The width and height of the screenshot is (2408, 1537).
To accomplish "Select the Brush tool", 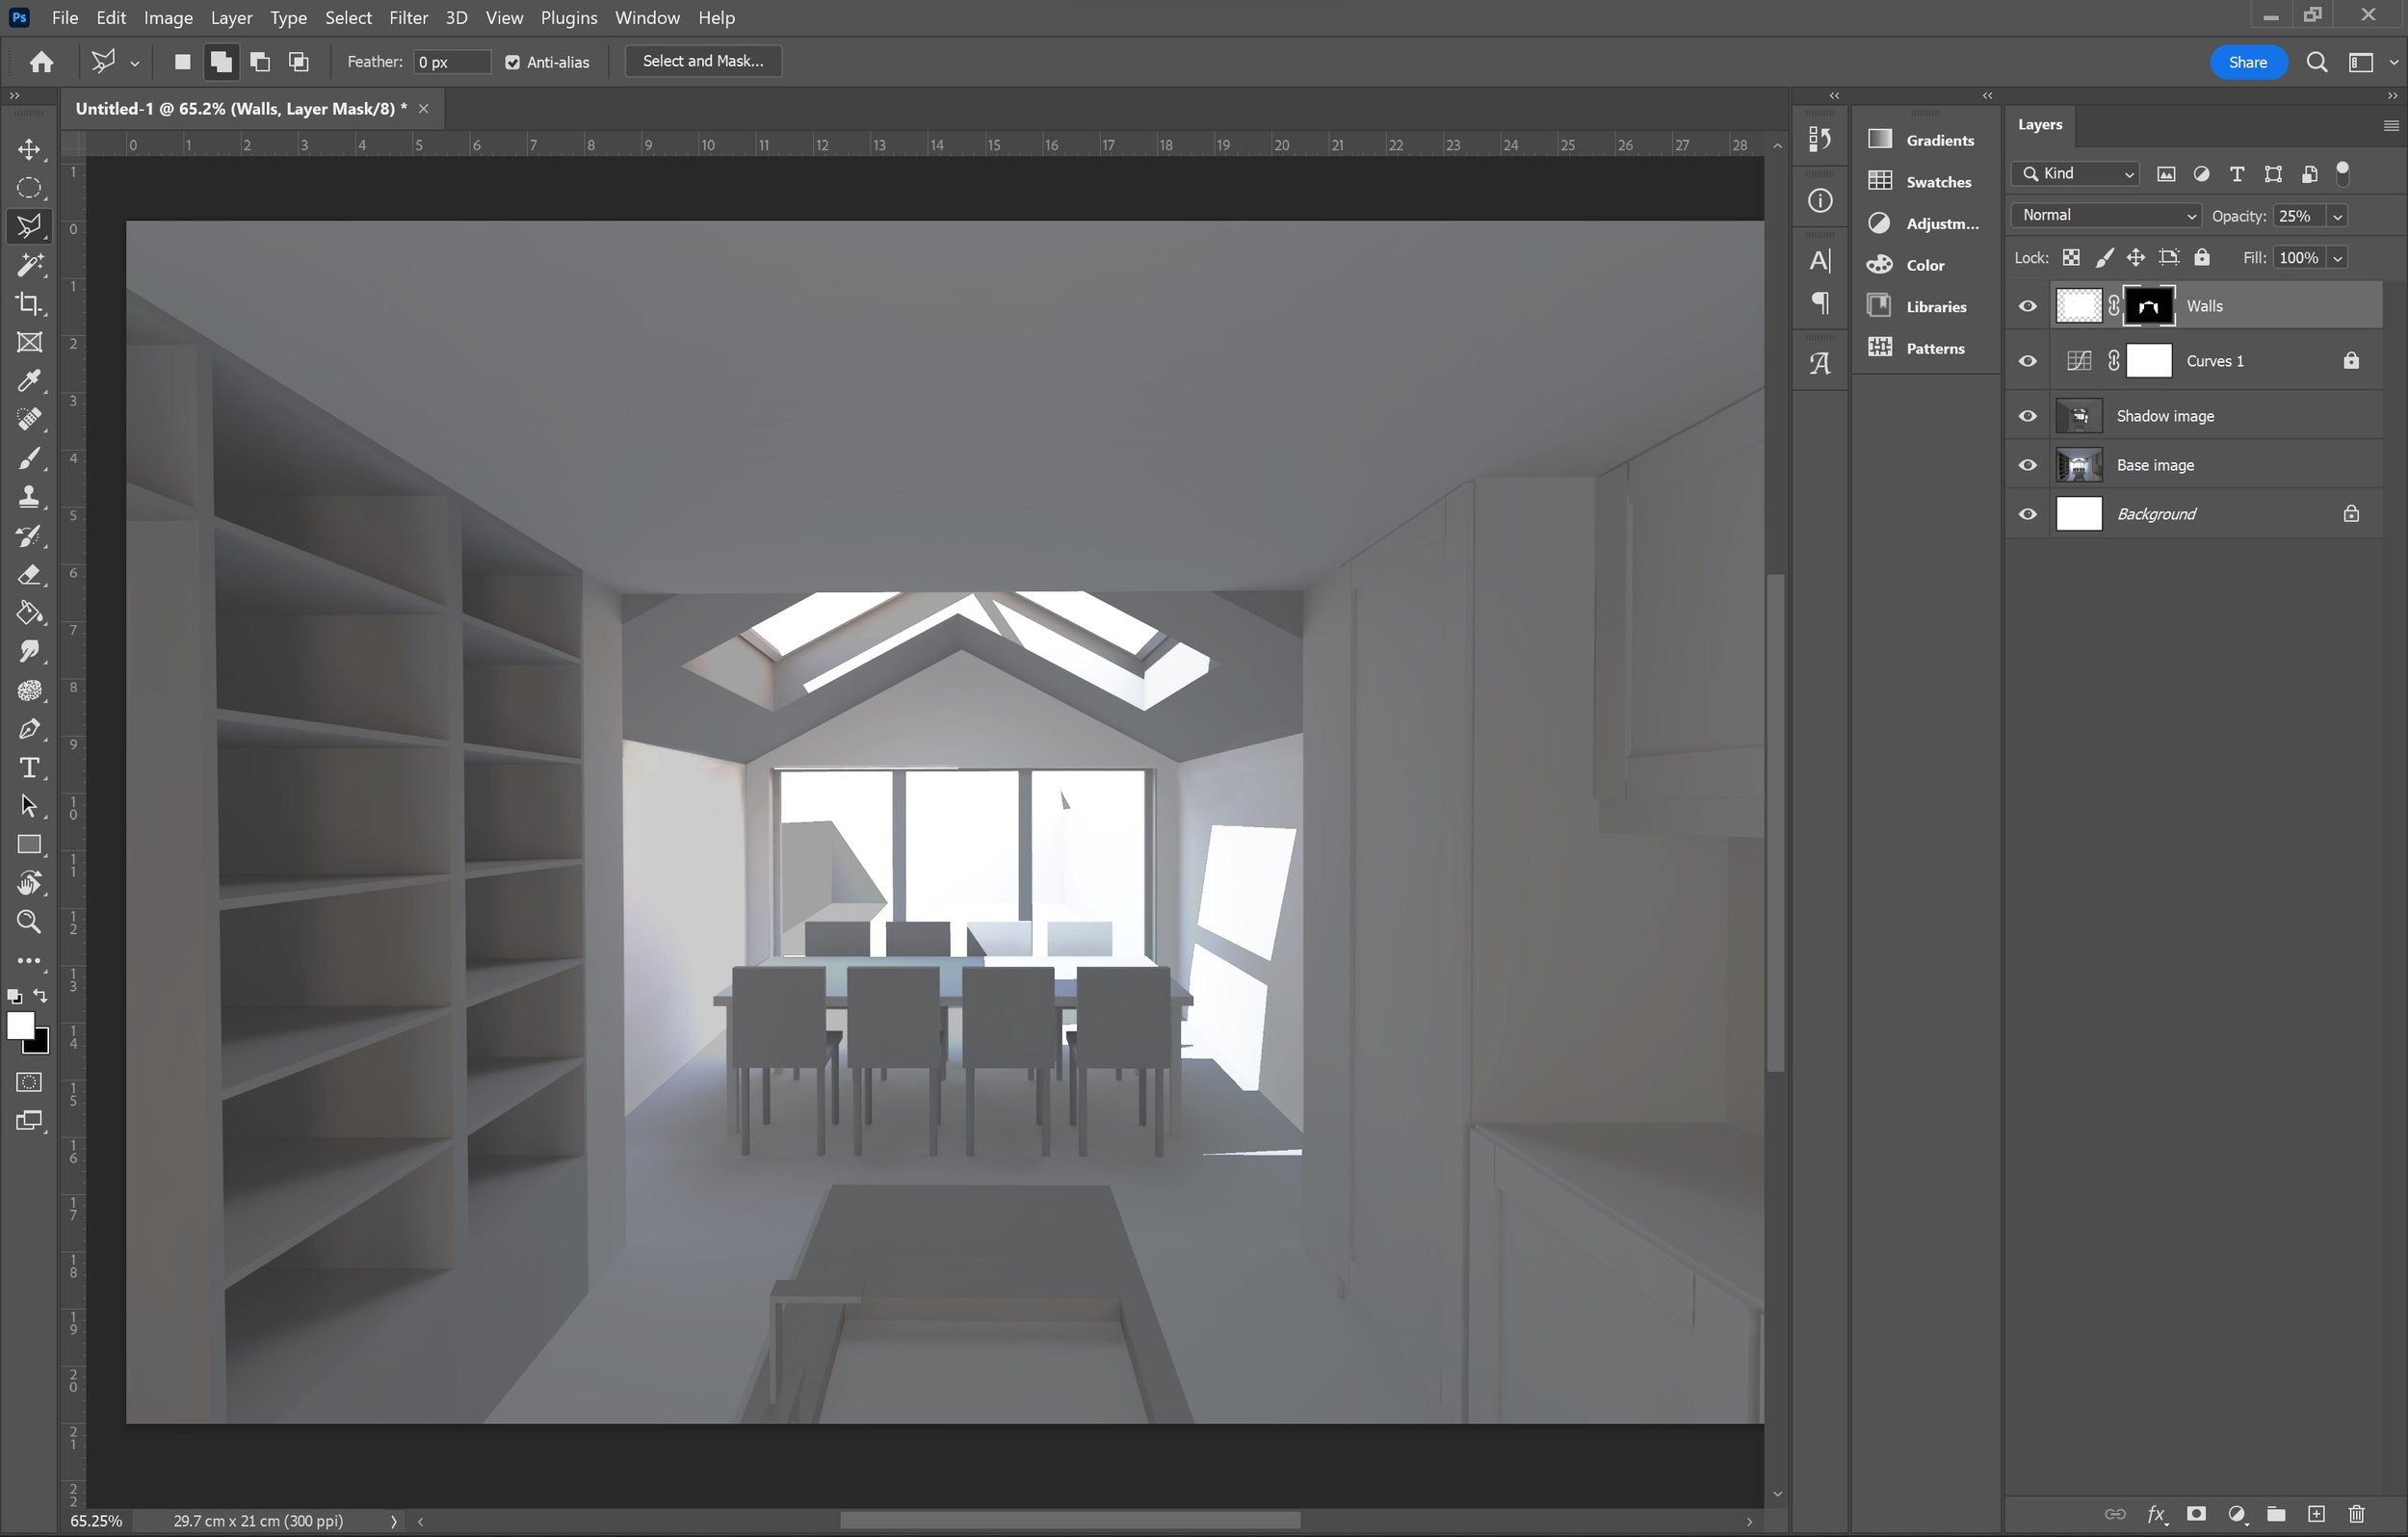I will coord(29,458).
